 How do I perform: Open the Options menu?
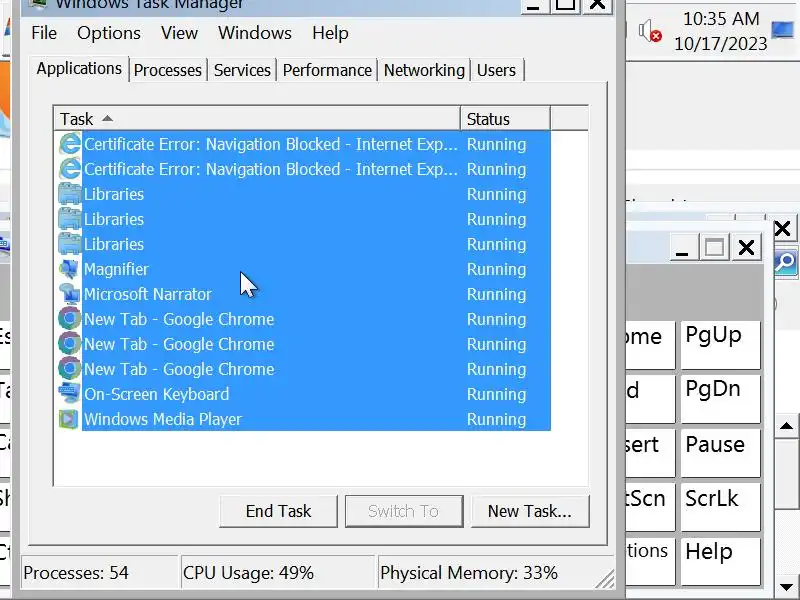[x=109, y=33]
